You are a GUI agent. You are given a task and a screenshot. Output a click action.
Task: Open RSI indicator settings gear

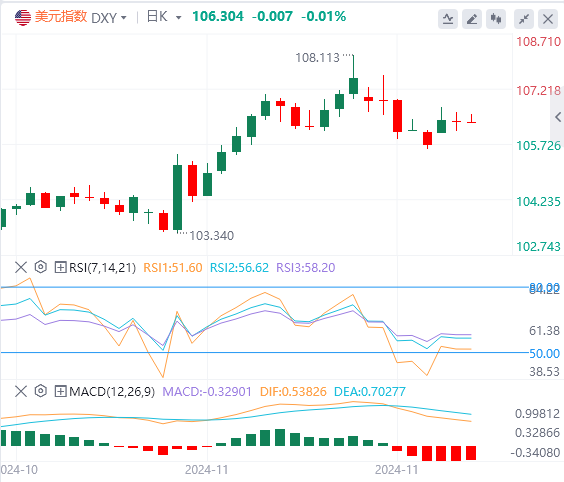point(41,267)
